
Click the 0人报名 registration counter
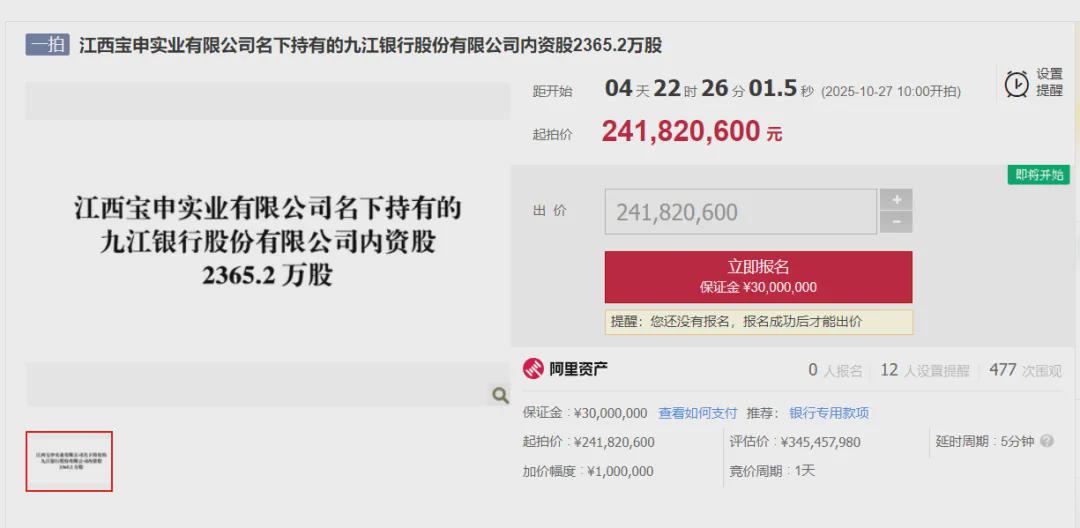835,370
